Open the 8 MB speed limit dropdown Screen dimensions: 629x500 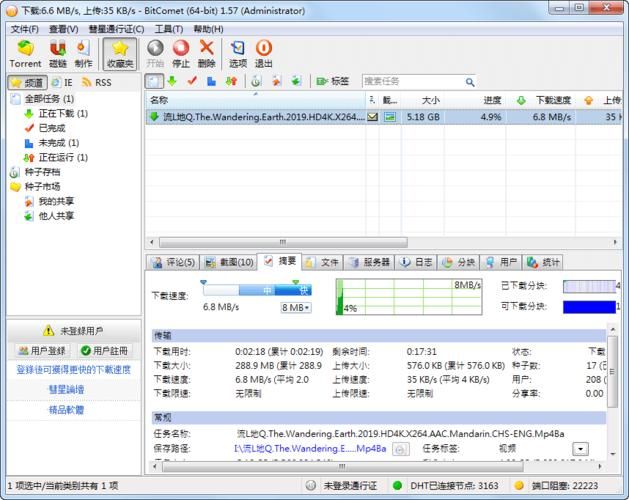point(296,307)
